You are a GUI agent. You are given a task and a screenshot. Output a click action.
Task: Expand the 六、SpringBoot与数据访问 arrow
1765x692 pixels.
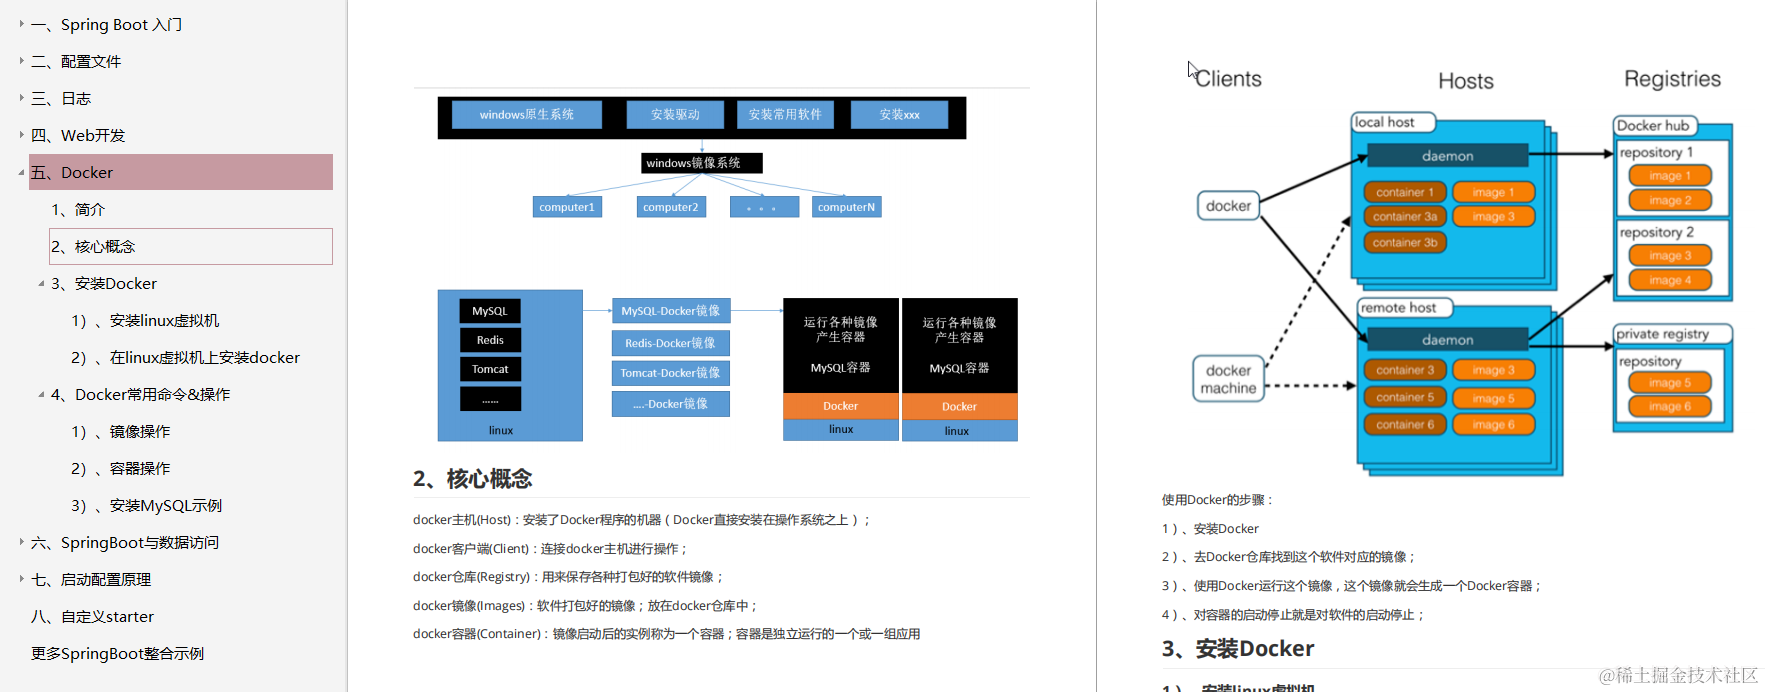pos(21,542)
